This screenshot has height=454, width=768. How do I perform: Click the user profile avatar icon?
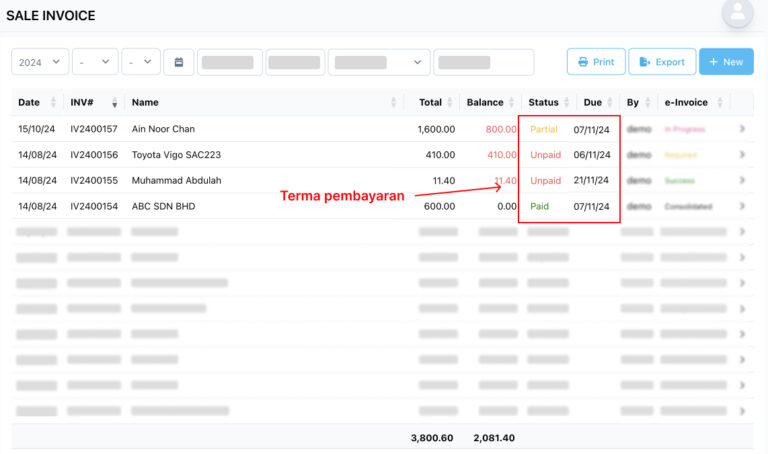click(738, 12)
